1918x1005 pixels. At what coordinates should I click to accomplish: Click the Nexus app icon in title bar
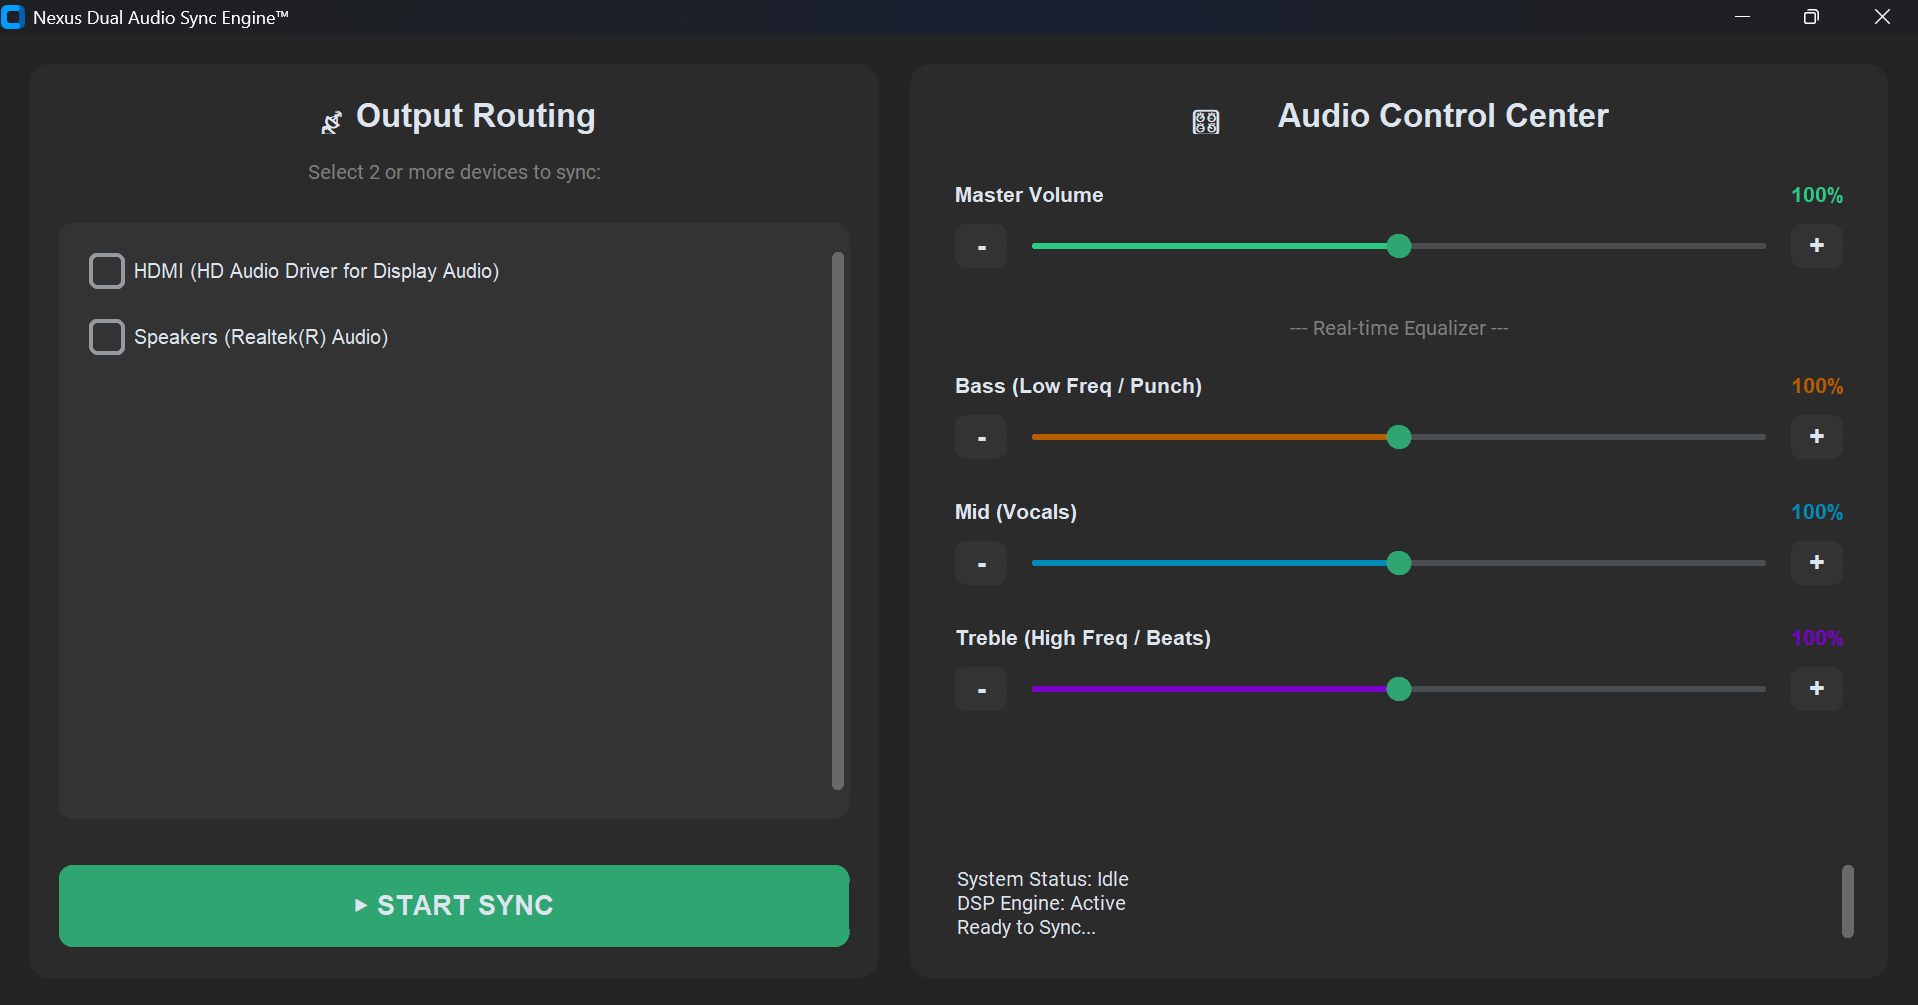tap(13, 17)
